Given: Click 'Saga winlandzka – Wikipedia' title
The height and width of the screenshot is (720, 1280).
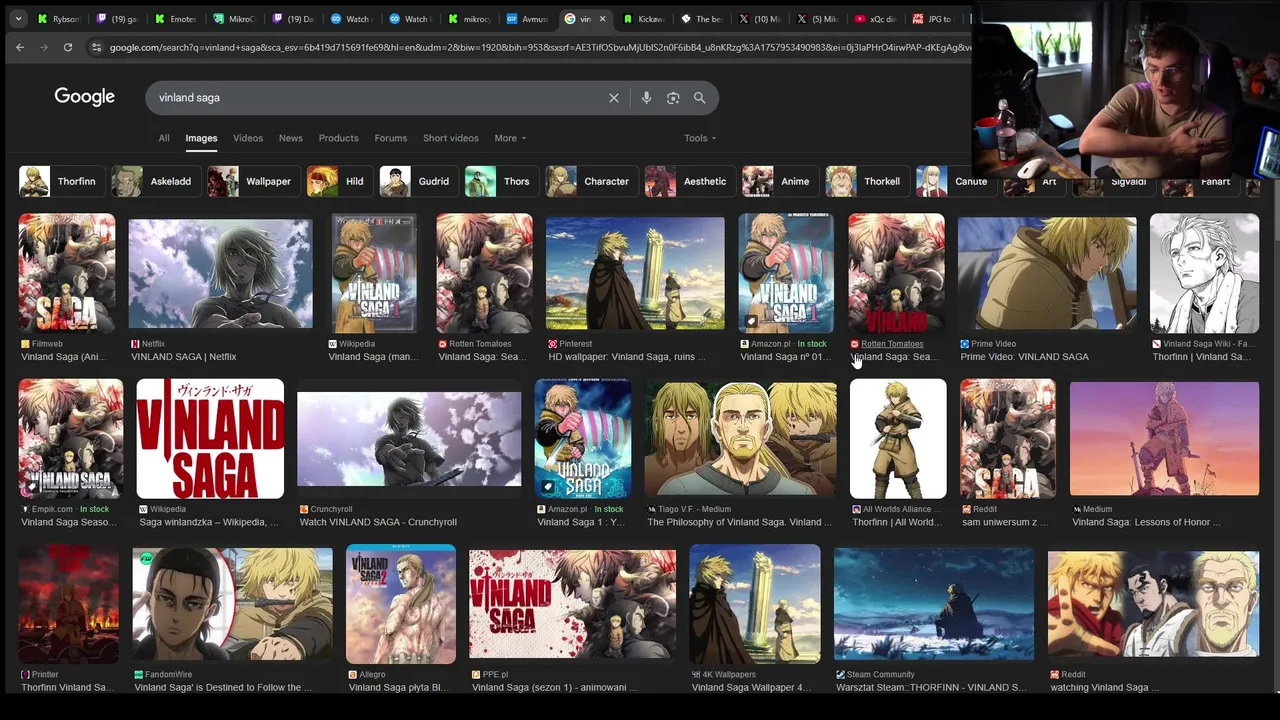Looking at the screenshot, I should pyautogui.click(x=209, y=522).
